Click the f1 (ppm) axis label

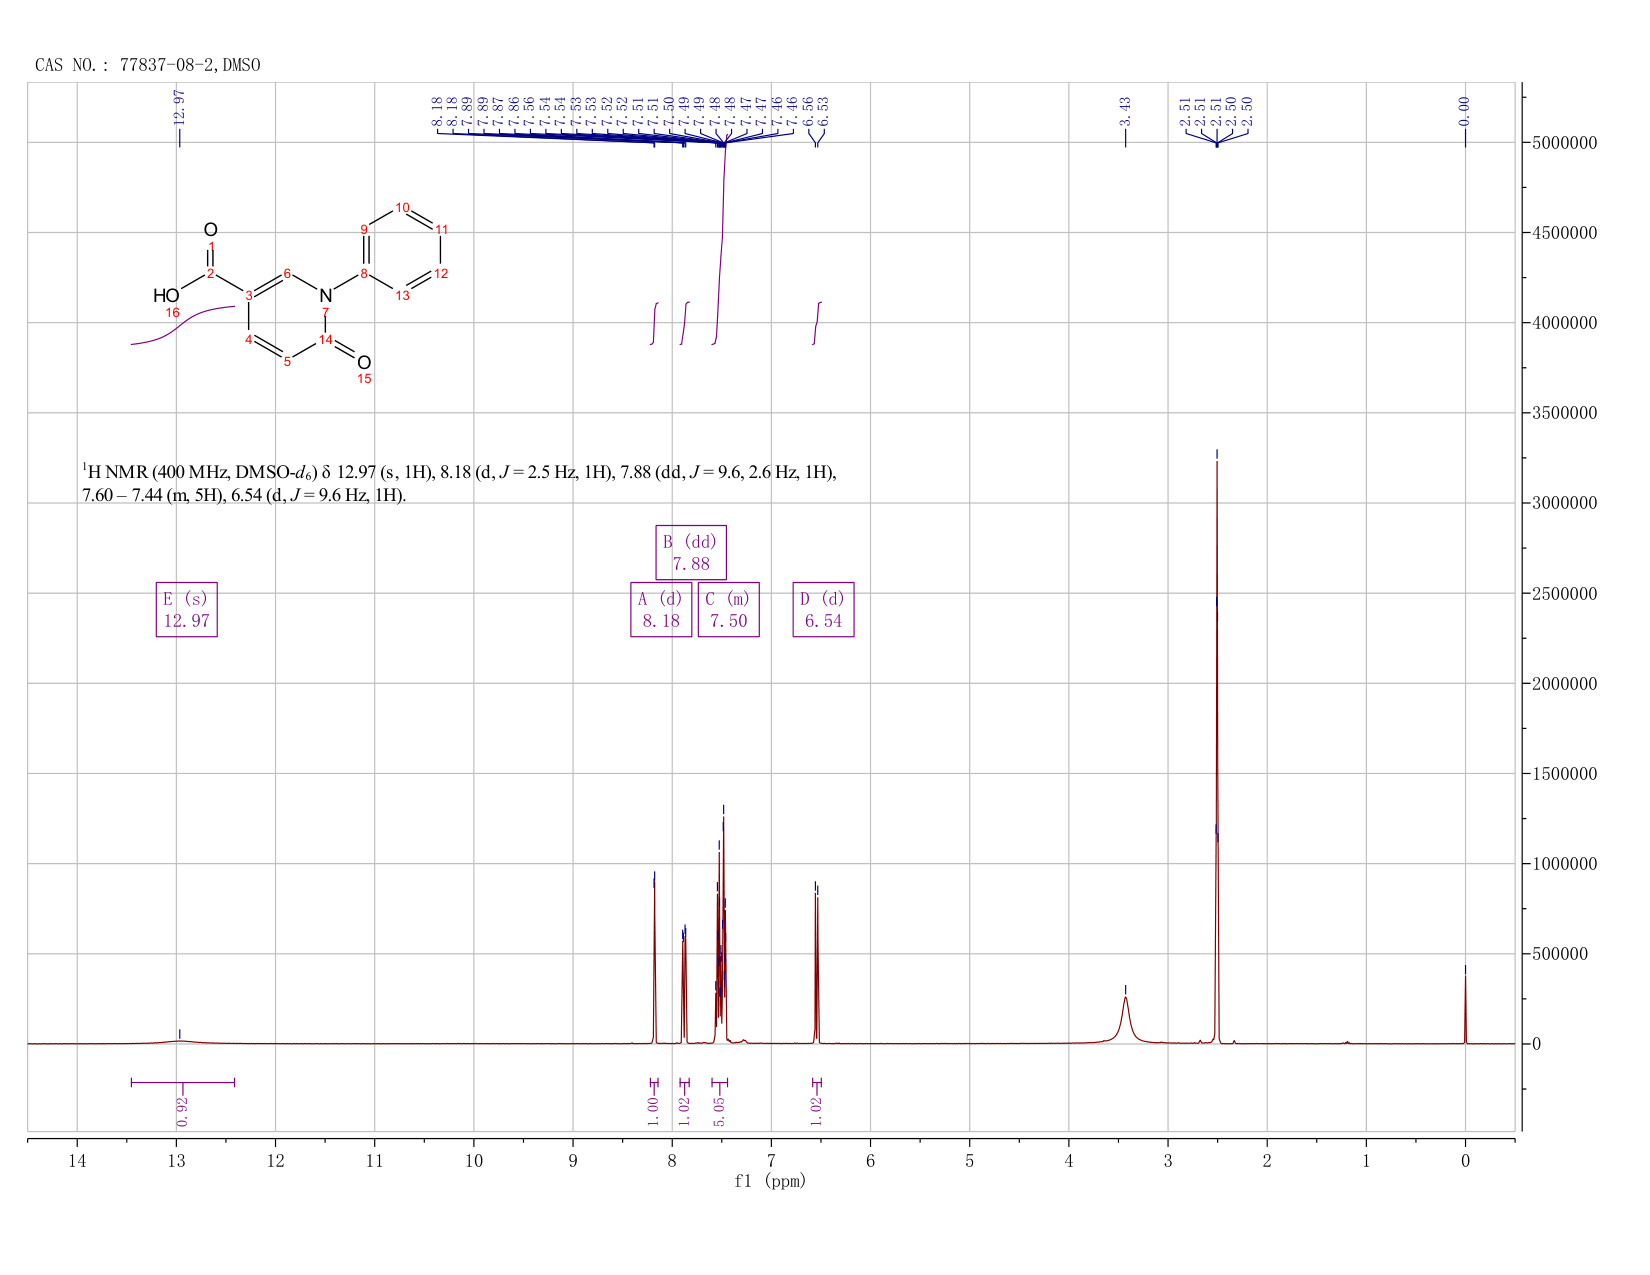[x=770, y=1181]
